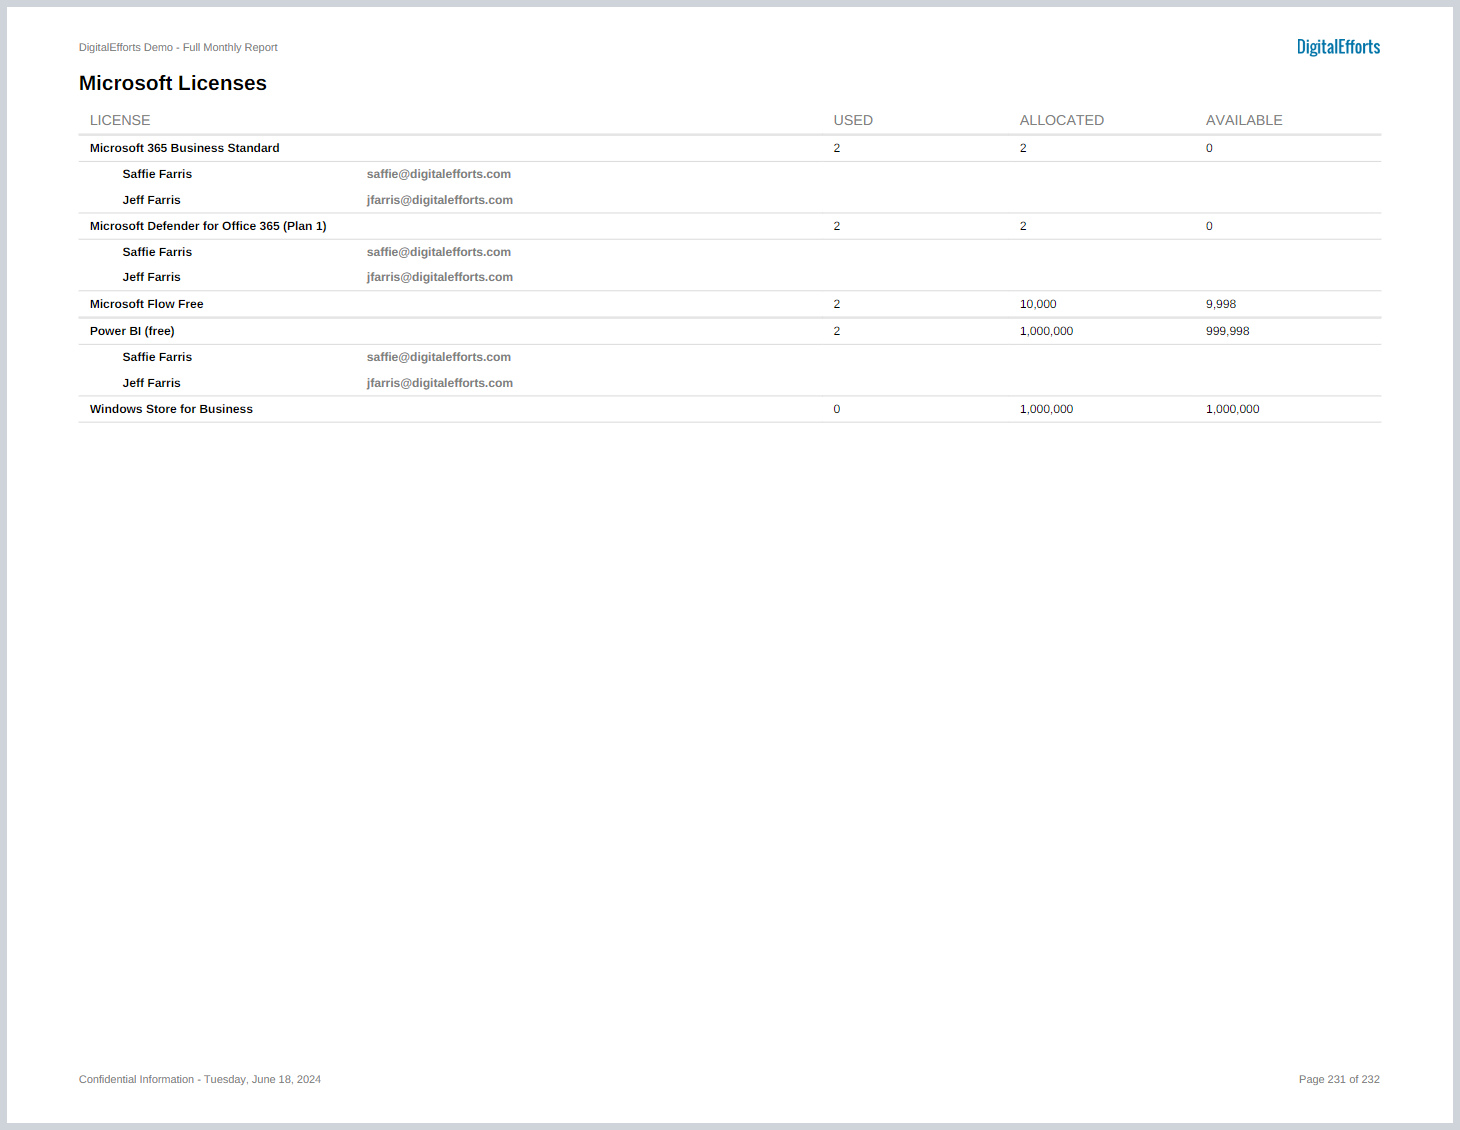
Task: Select Jeff Farris under Power BI (free)
Action: [152, 383]
